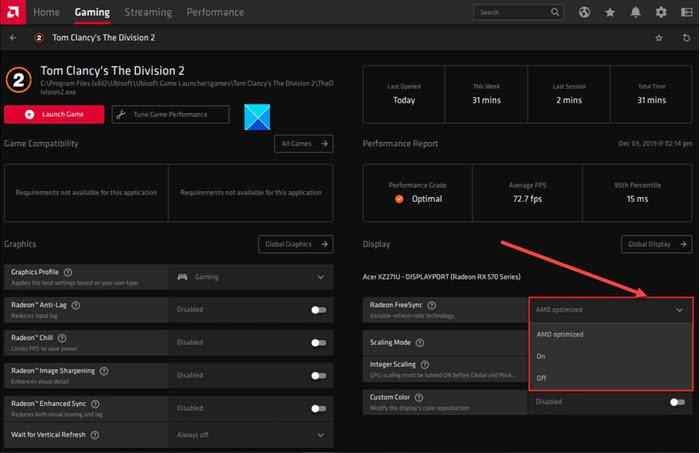Click Acer XZ271U DISPLAYPORT display name
The width and height of the screenshot is (700, 453).
442,277
